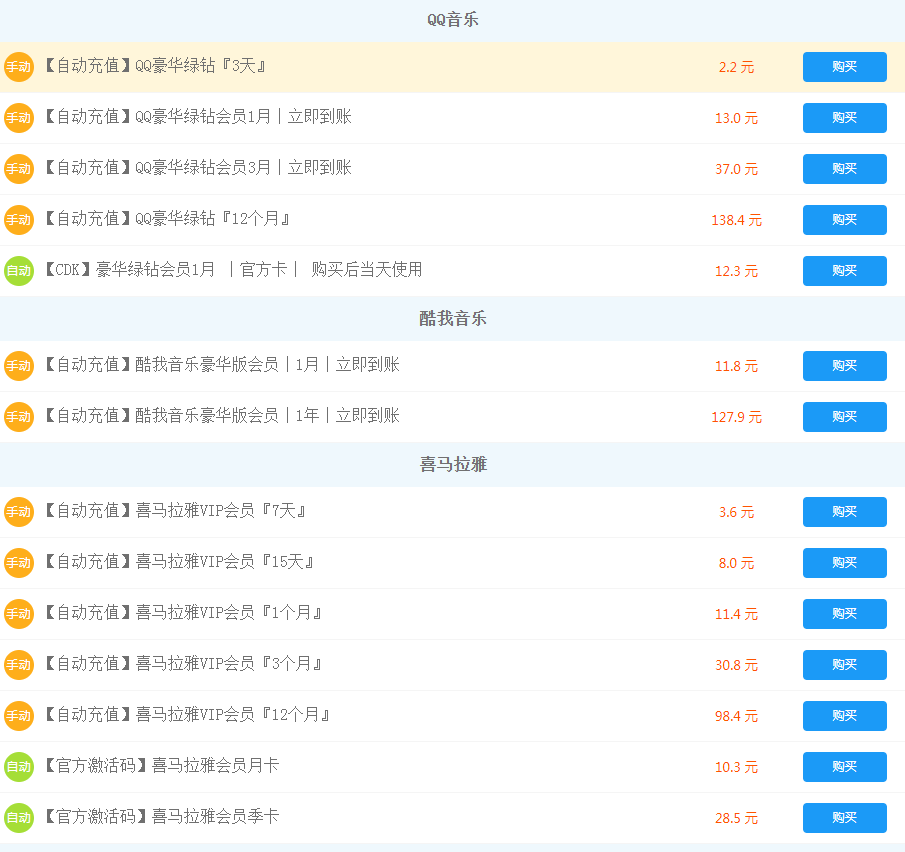Open product title QQ豪华绿钻『3天』

click(x=155, y=66)
